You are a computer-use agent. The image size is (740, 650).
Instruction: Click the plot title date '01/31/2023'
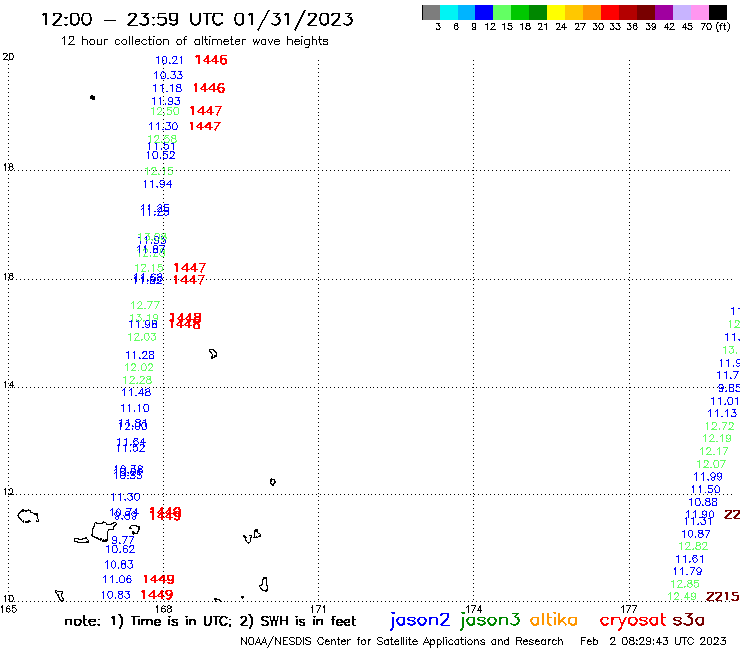tap(293, 19)
